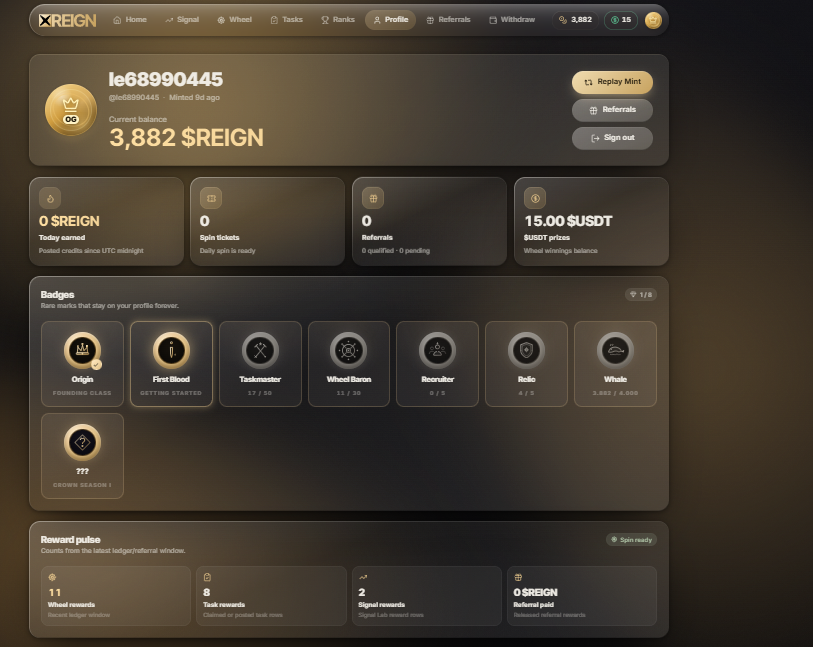Select the Whale badge icon
The width and height of the screenshot is (813, 647).
(615, 350)
